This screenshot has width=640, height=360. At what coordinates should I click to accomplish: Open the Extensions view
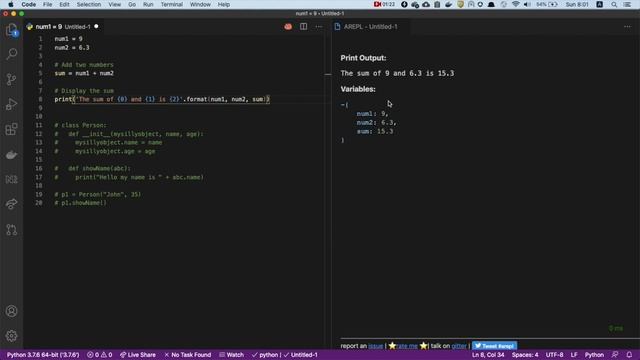(11, 129)
